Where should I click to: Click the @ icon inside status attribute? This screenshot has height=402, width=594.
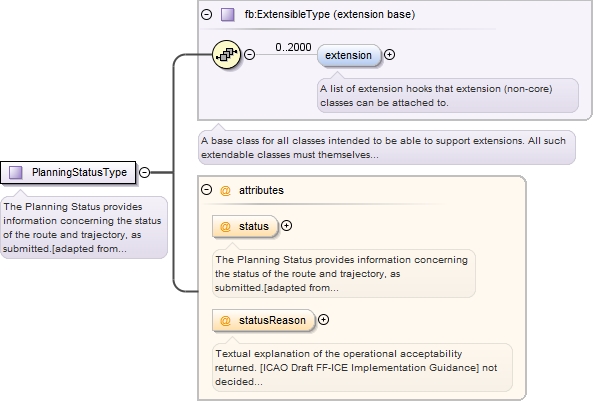tap(225, 227)
